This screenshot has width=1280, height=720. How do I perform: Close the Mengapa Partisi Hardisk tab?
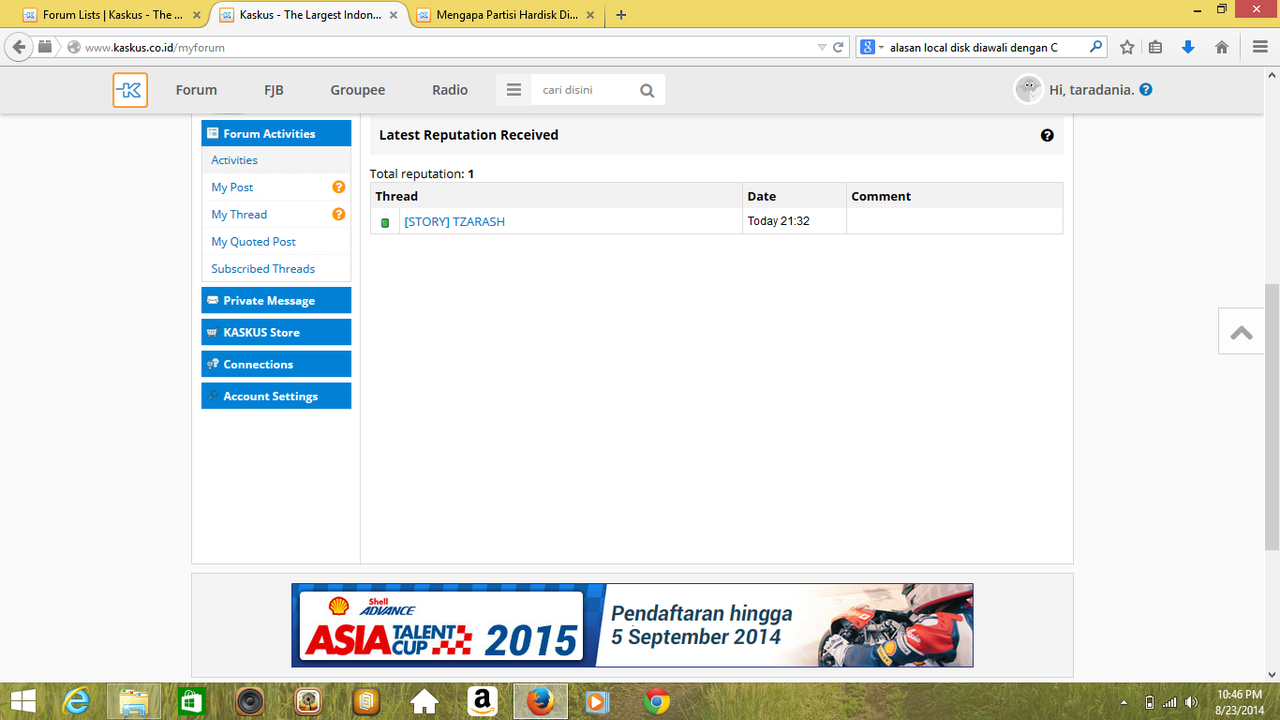[590, 15]
